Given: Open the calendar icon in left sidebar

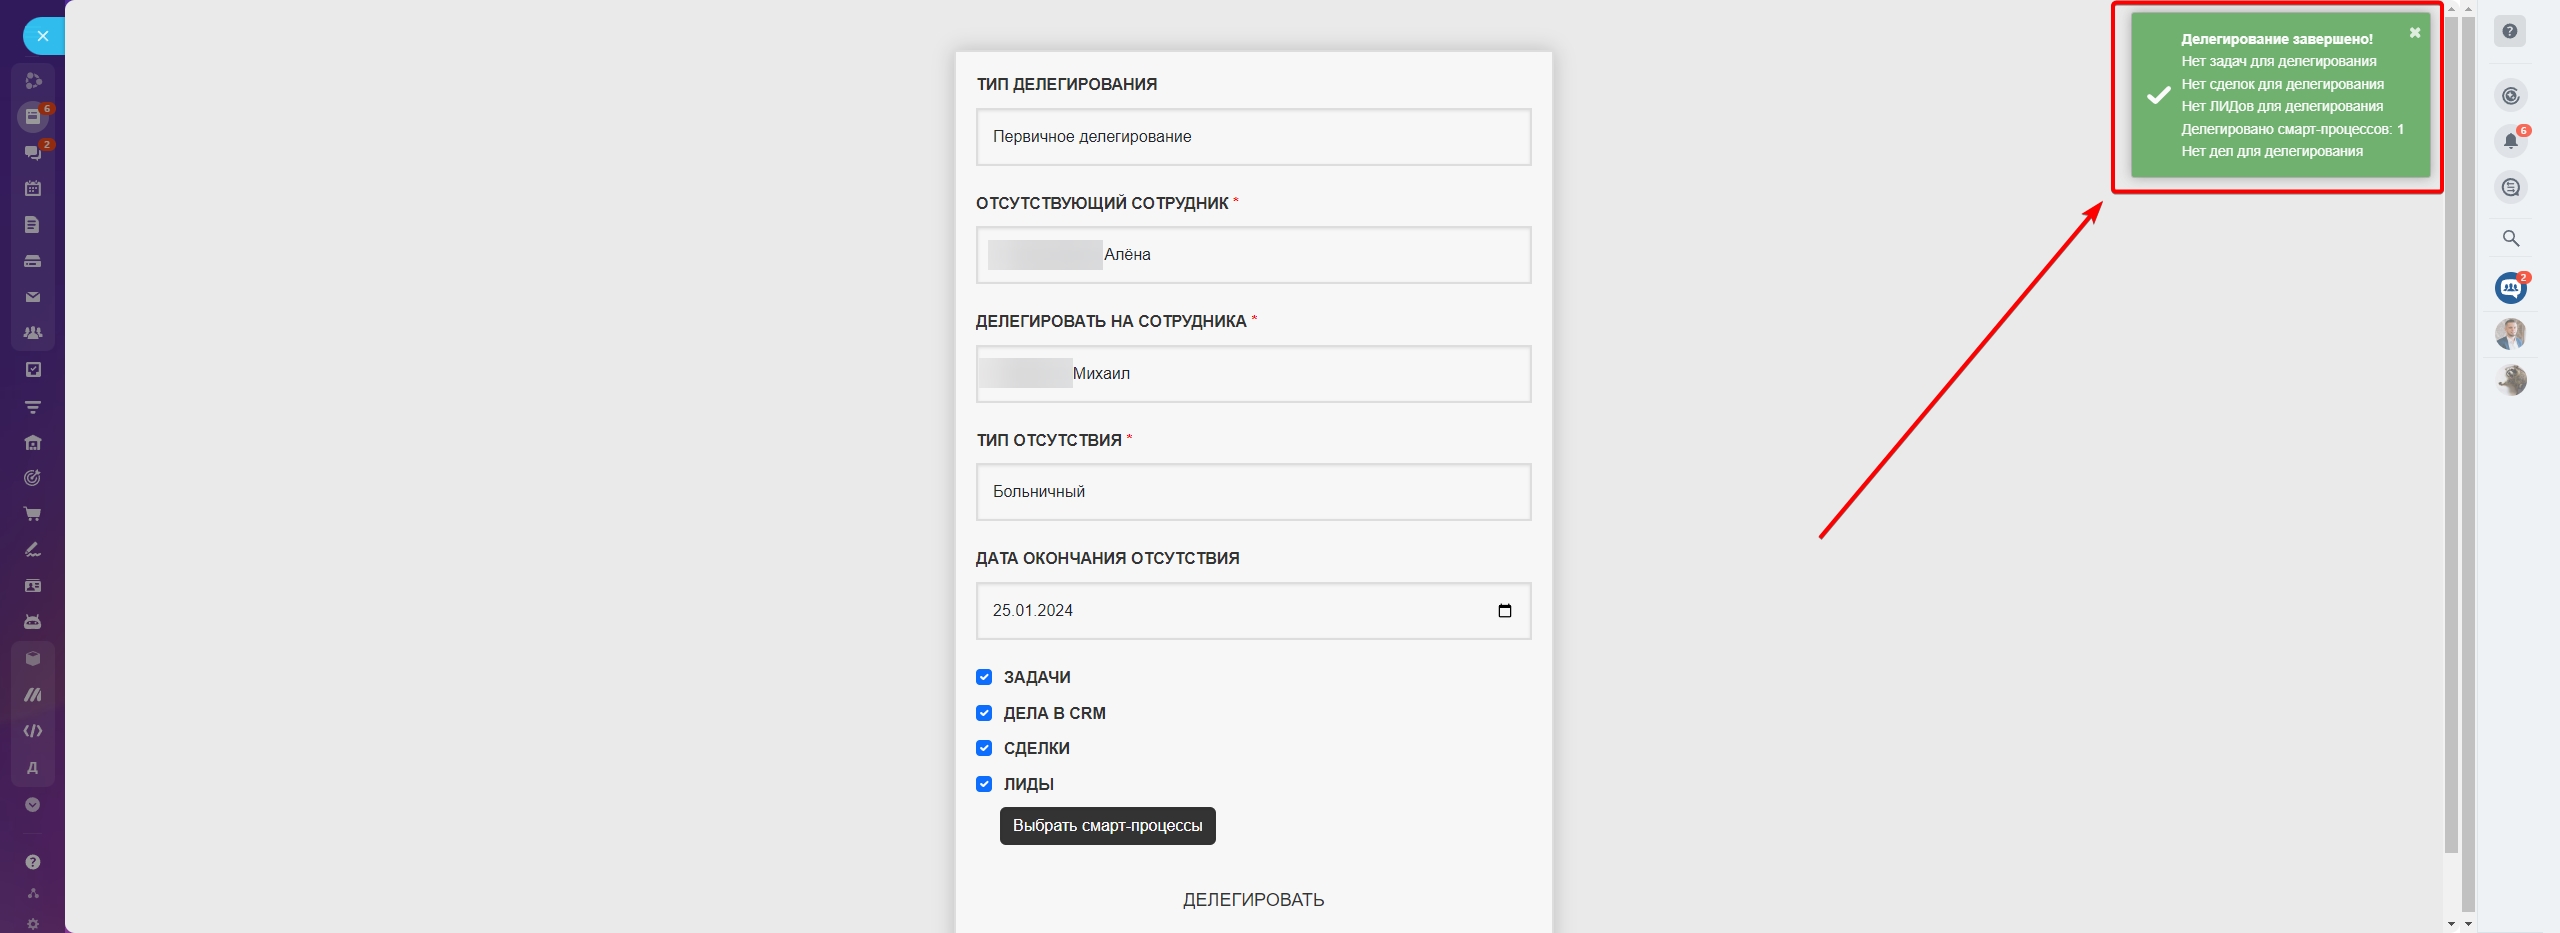Looking at the screenshot, I should click(x=33, y=188).
